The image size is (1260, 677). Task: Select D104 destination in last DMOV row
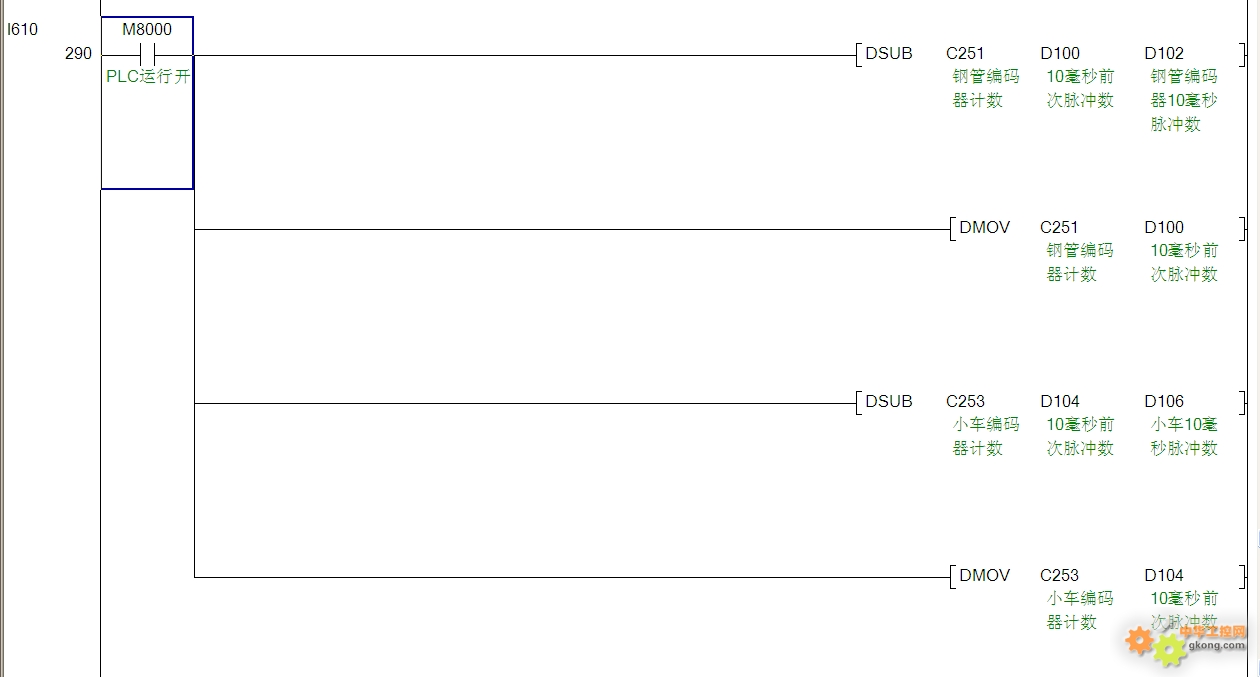[1164, 576]
